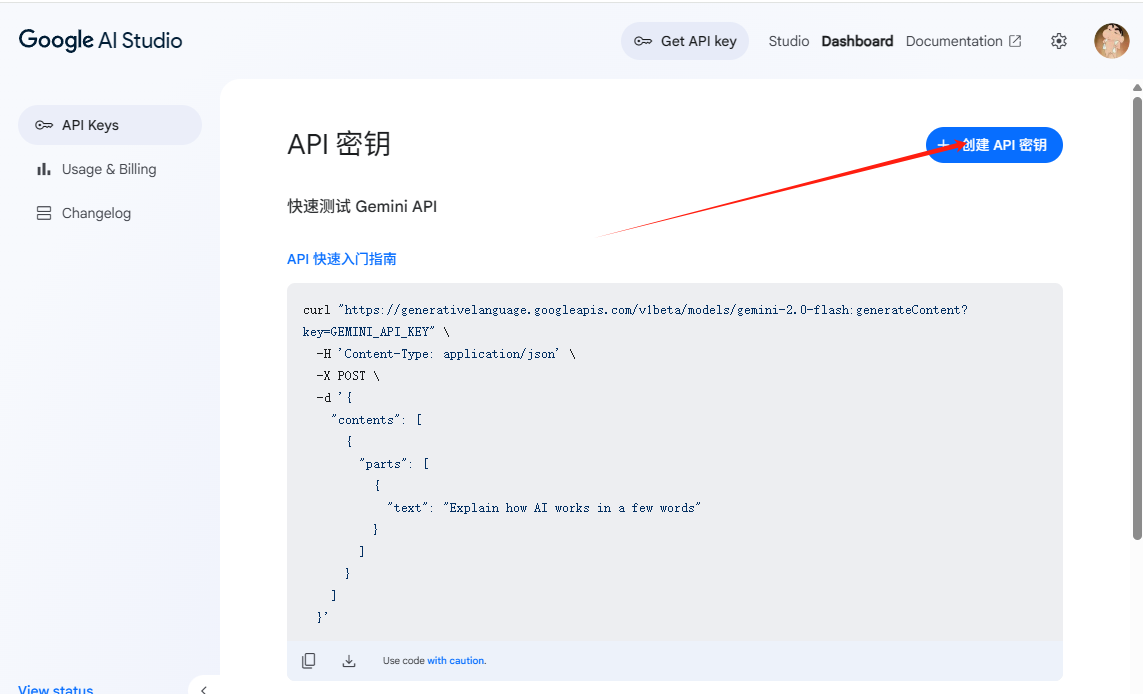This screenshot has height=694, width=1143.
Task: Click the Get API key button
Action: (684, 42)
